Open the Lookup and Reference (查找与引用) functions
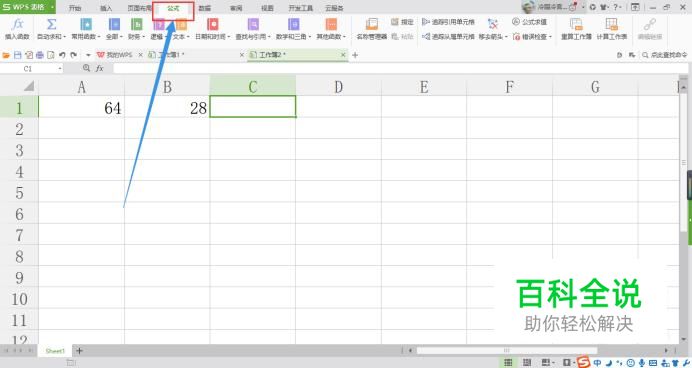The image size is (692, 368). (x=253, y=29)
